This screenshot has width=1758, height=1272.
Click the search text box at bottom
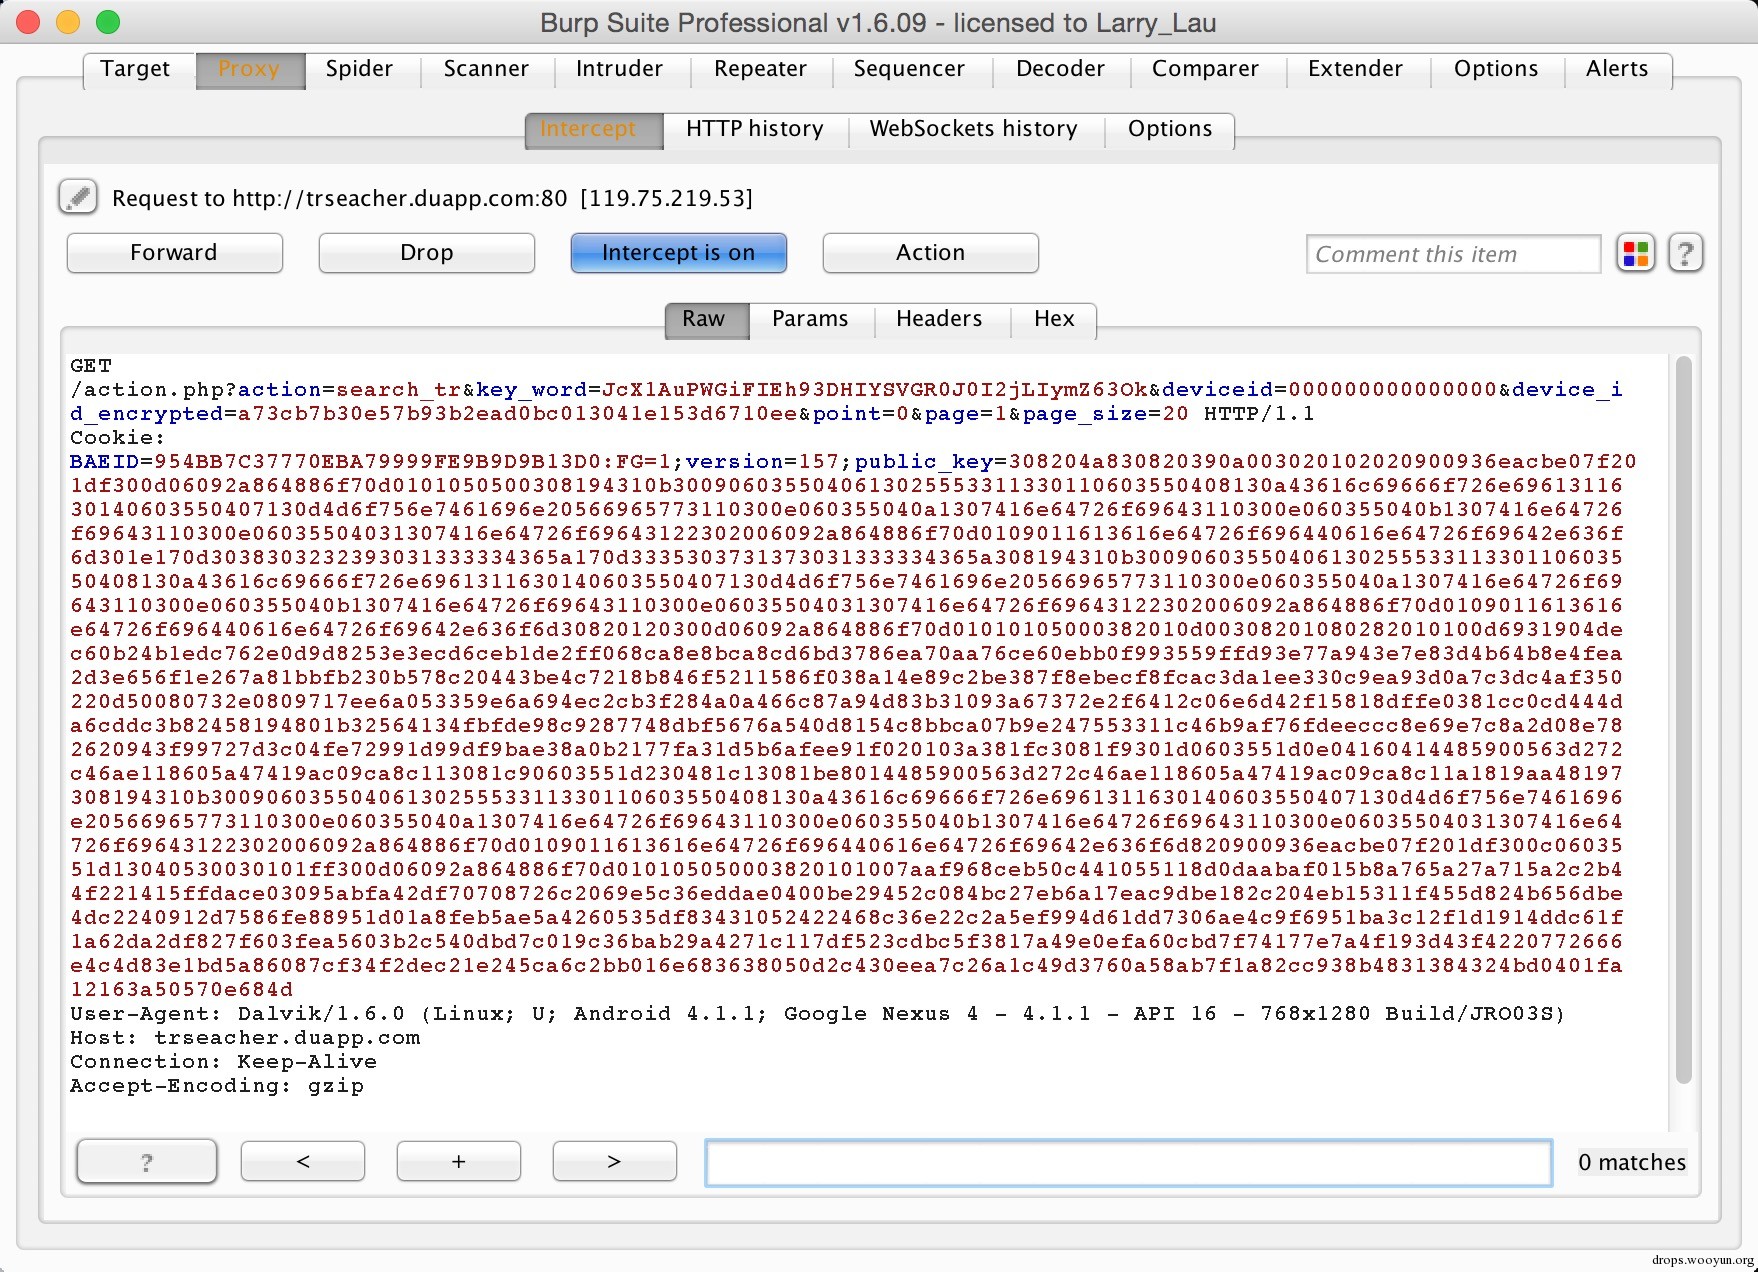1129,1163
